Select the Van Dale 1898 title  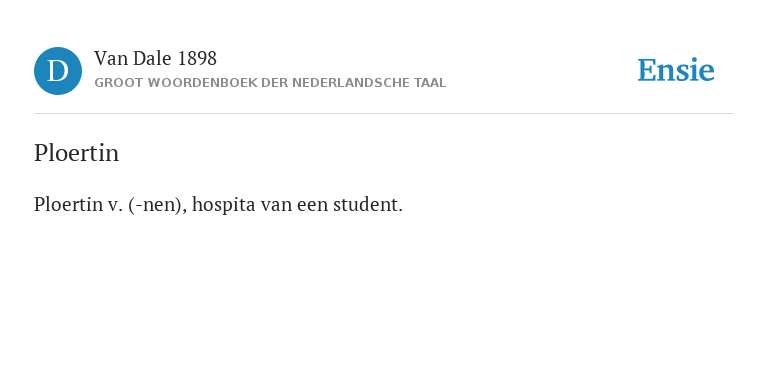(x=155, y=59)
